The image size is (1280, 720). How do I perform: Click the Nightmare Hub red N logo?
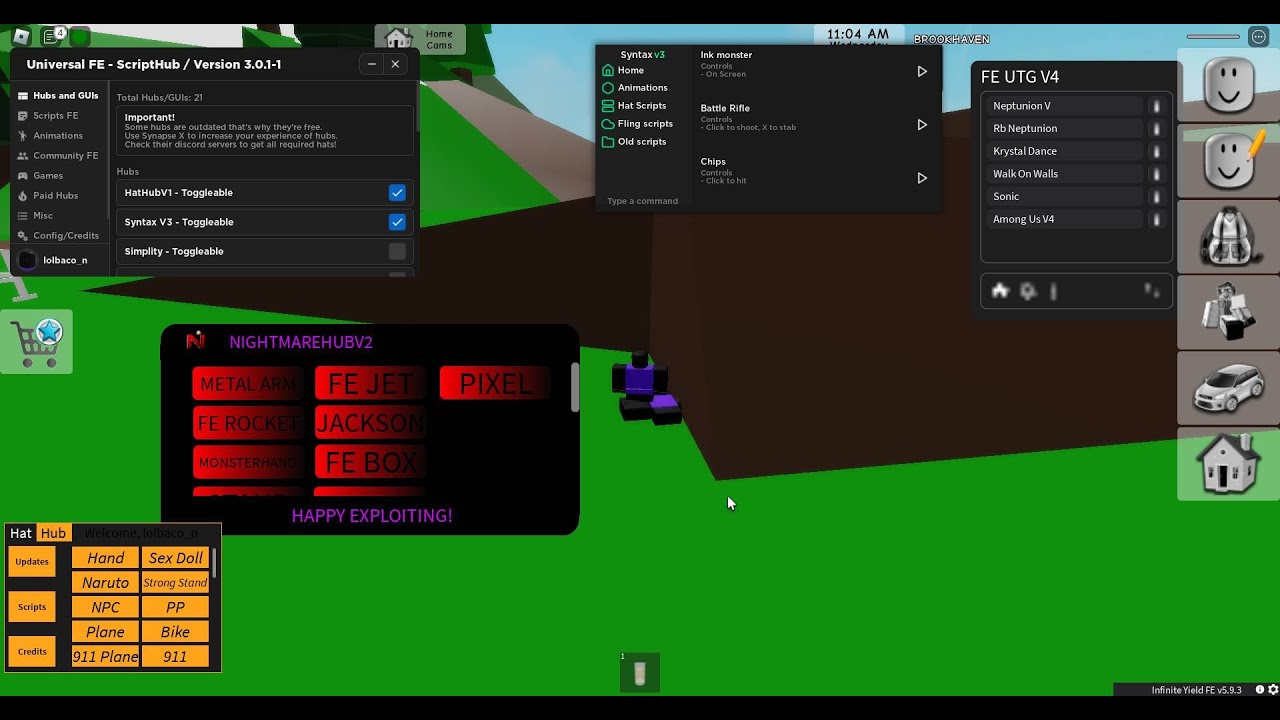coord(195,341)
